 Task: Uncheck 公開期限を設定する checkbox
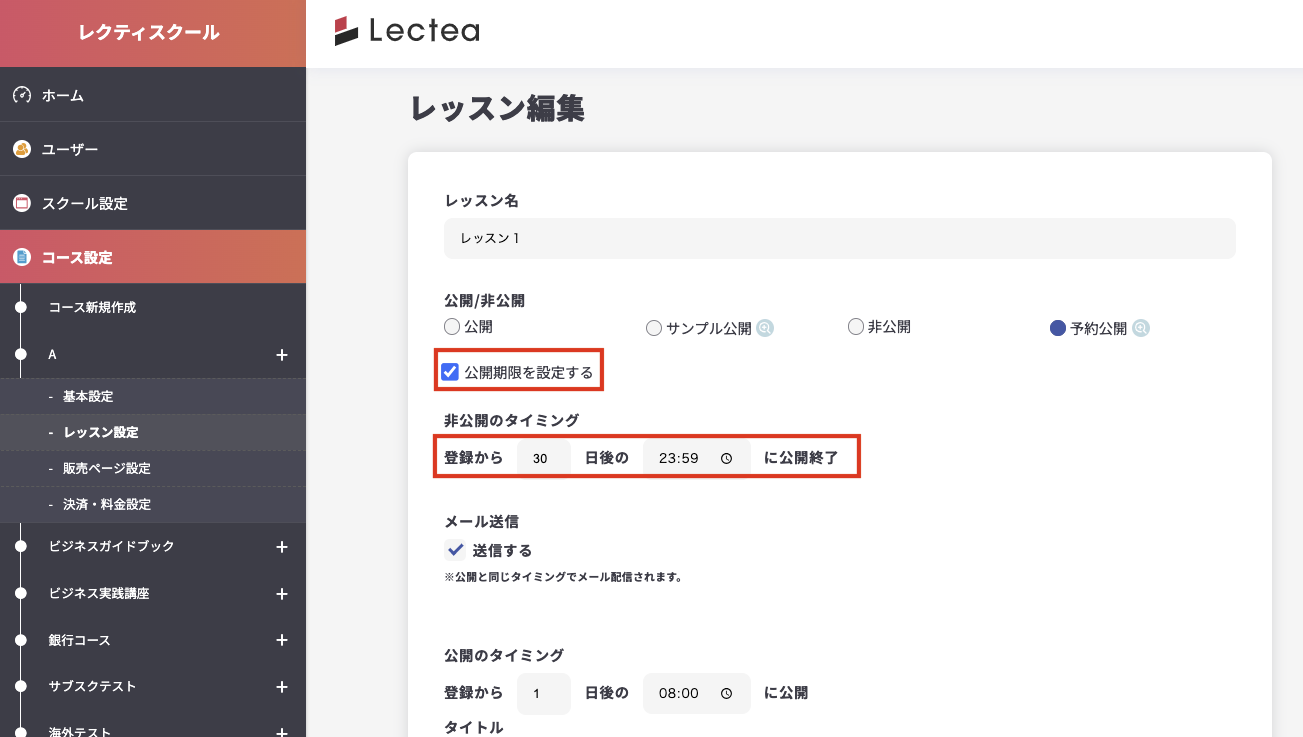(x=450, y=372)
